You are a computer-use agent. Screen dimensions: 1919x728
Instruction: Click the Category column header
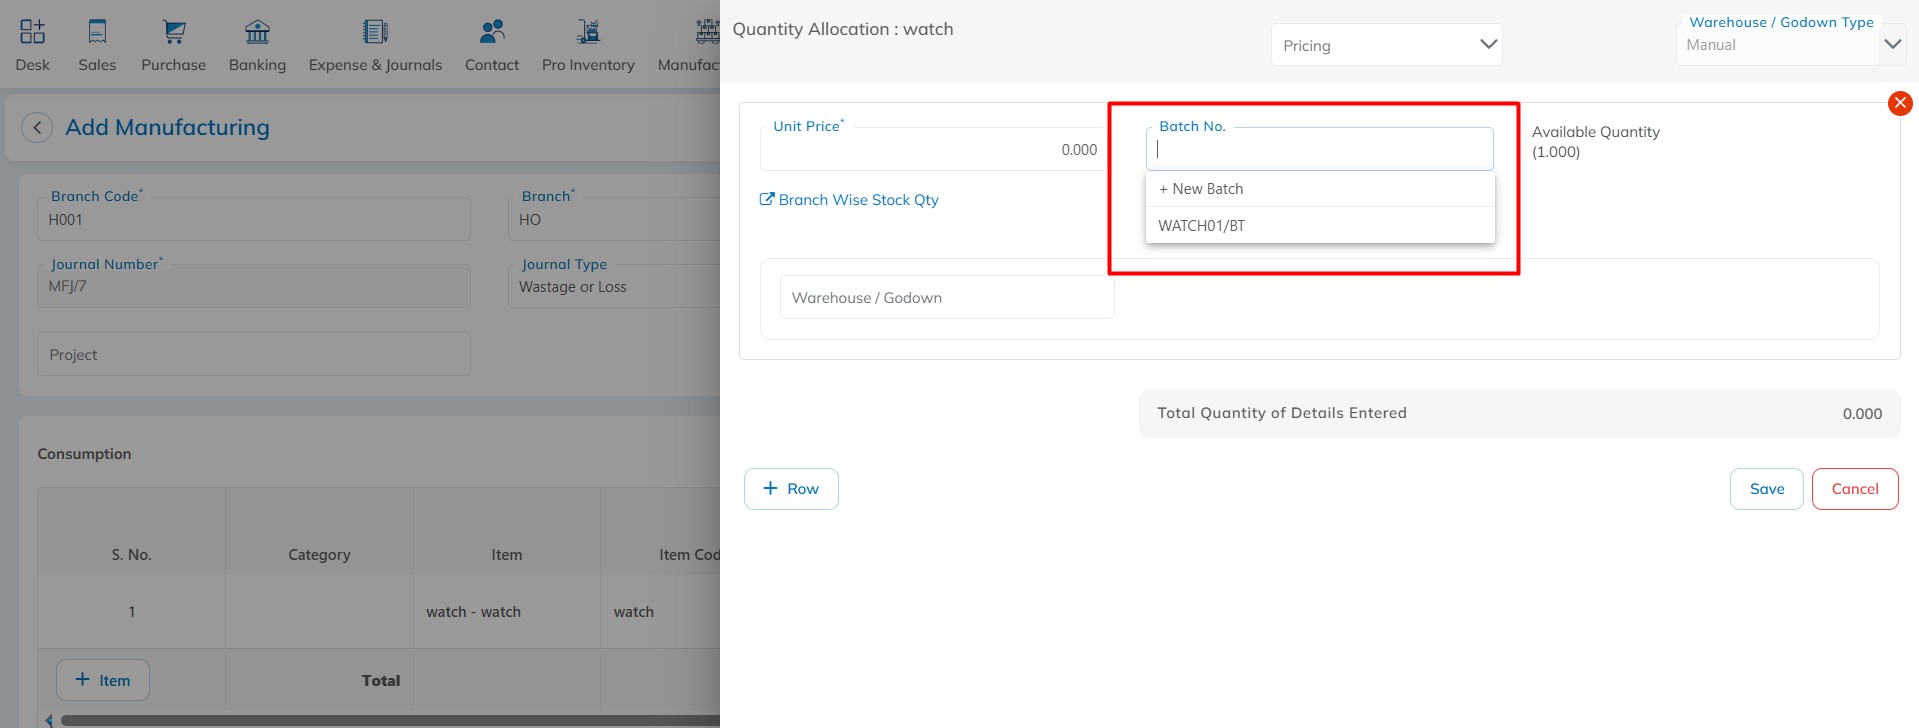point(319,555)
